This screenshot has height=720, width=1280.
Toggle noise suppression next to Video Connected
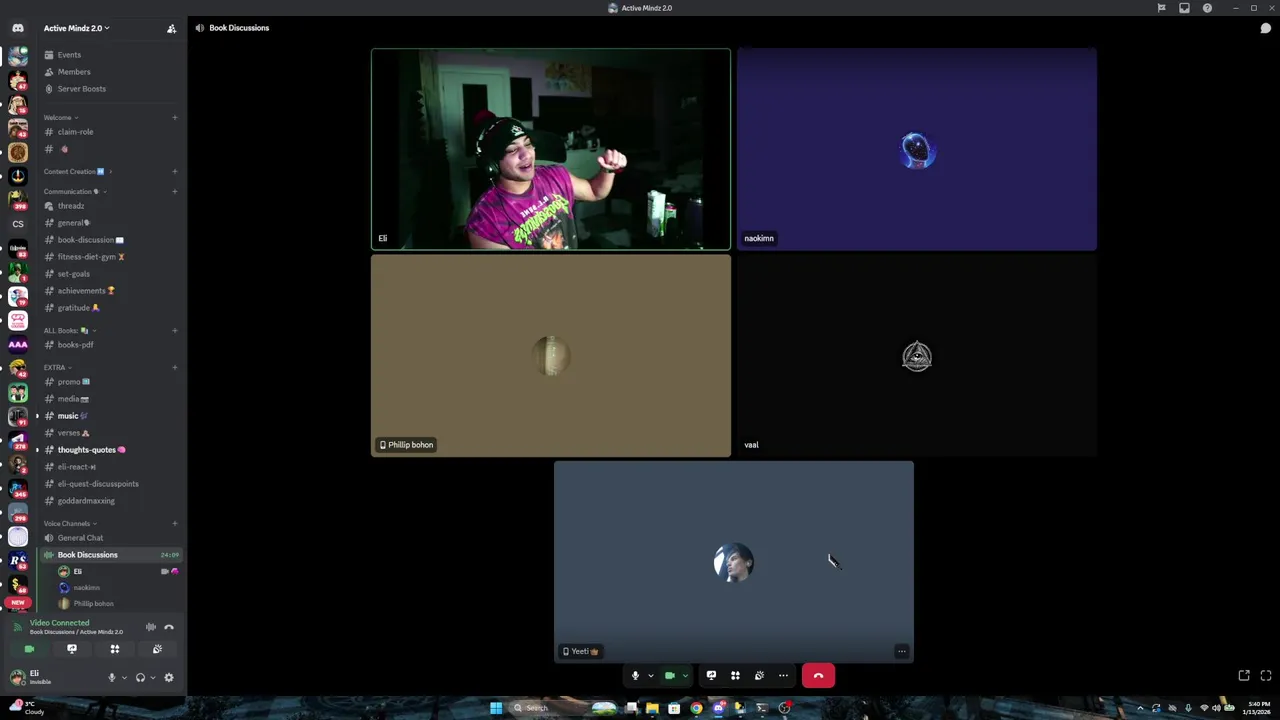151,627
